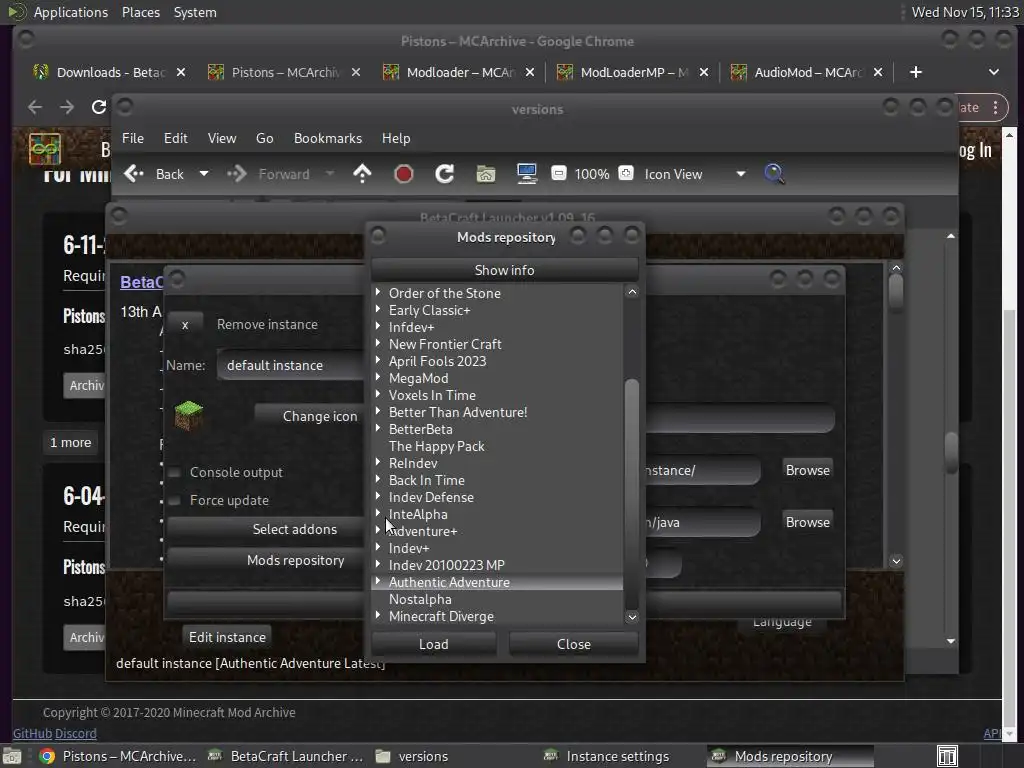Open Back history dropdown arrow
Viewport: 1024px width, 768px height.
coord(204,174)
